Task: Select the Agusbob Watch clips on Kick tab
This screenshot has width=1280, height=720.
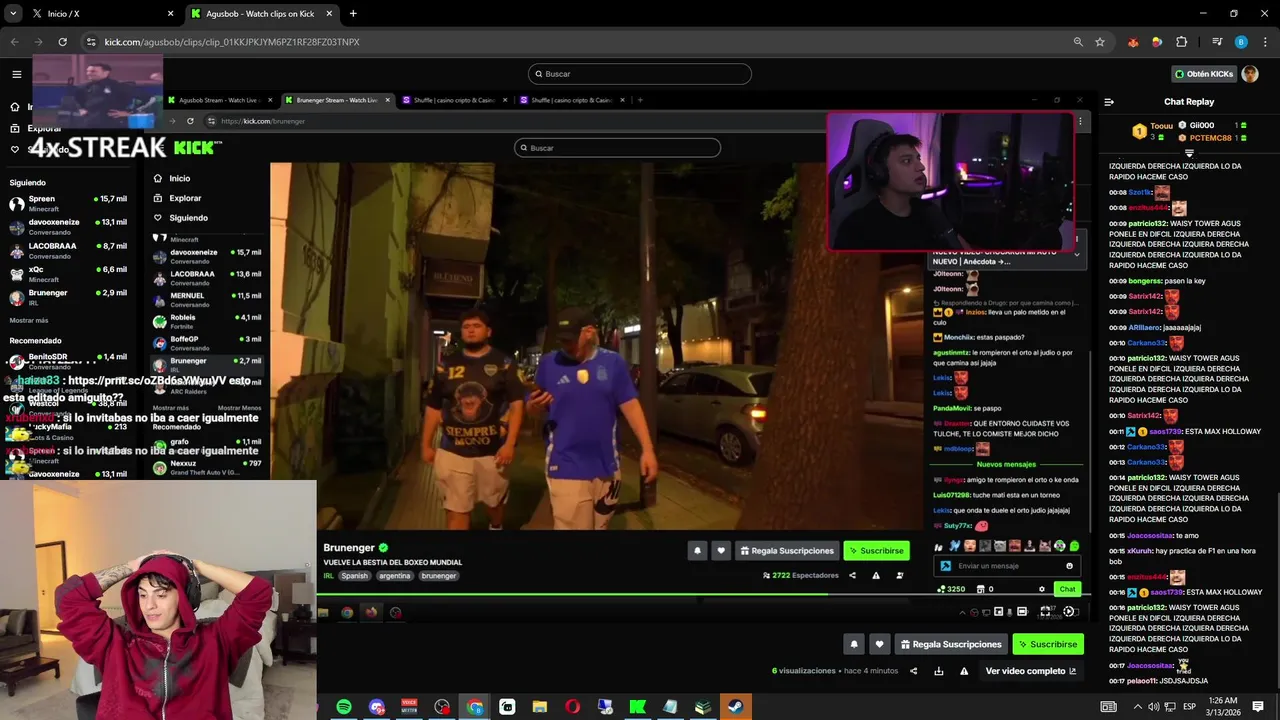Action: point(260,14)
